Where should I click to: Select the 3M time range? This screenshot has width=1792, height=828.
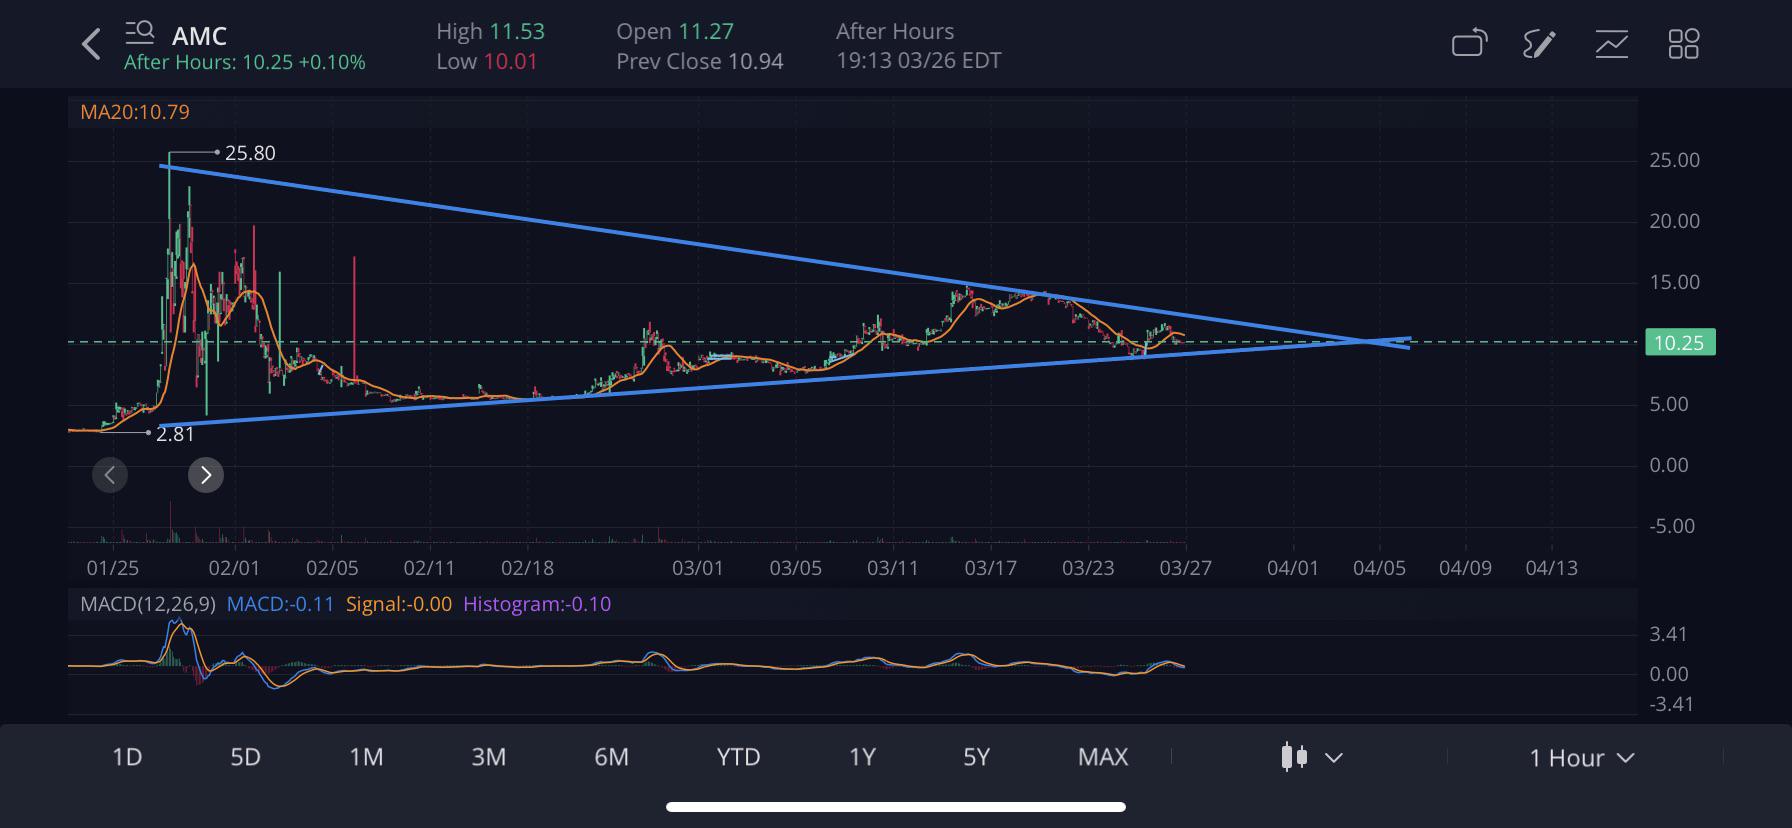[x=488, y=757]
